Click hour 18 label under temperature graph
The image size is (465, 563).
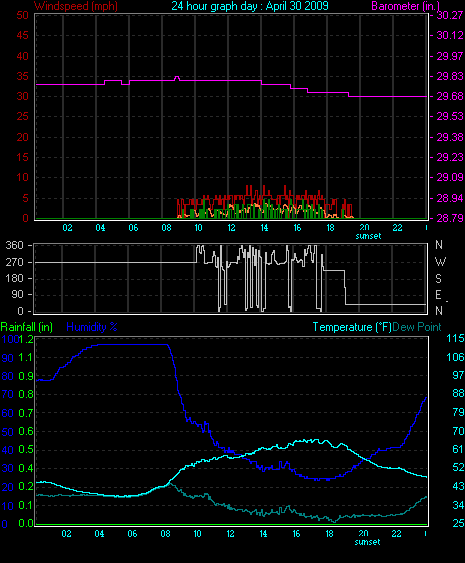[329, 534]
